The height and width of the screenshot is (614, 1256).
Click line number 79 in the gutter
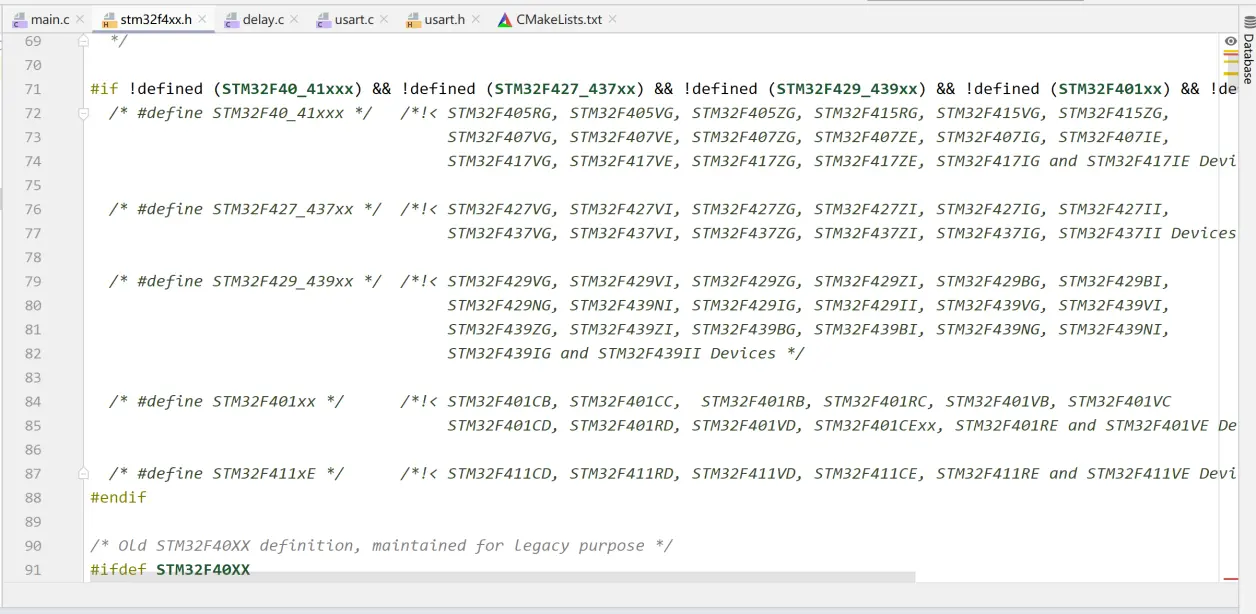pos(32,281)
